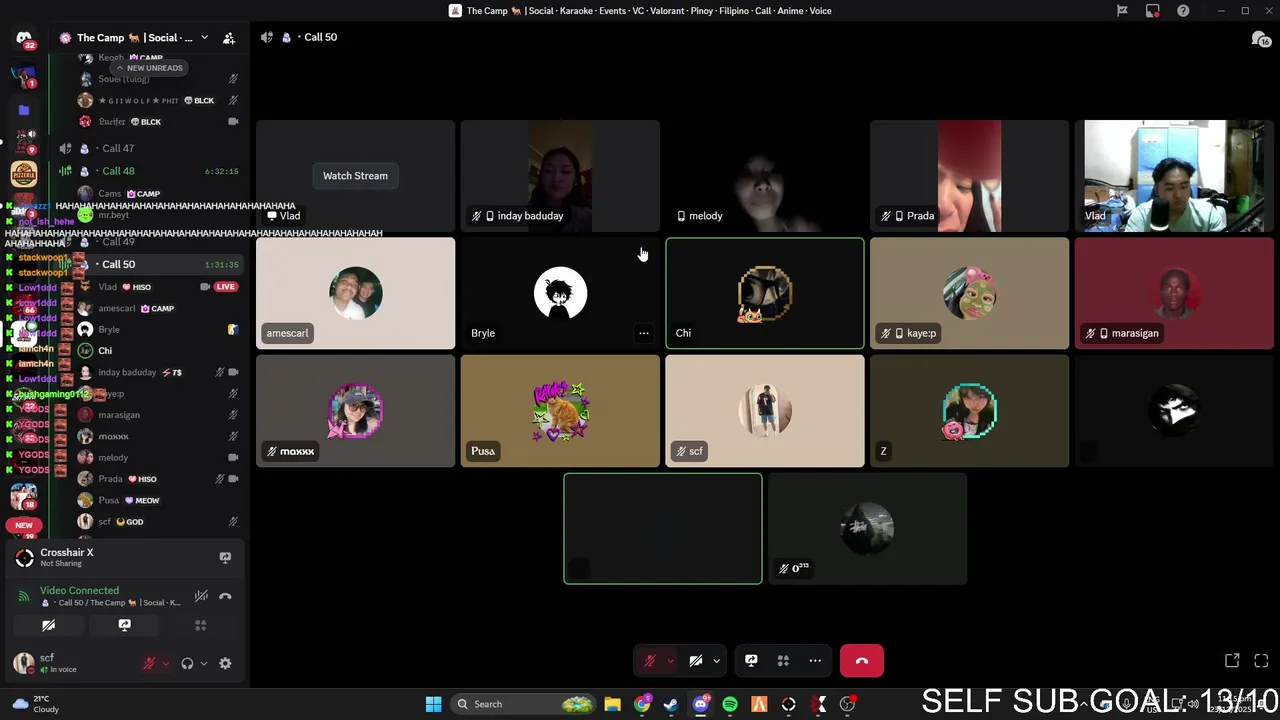
Task: Select the Call 48 voice channel
Action: coord(118,171)
